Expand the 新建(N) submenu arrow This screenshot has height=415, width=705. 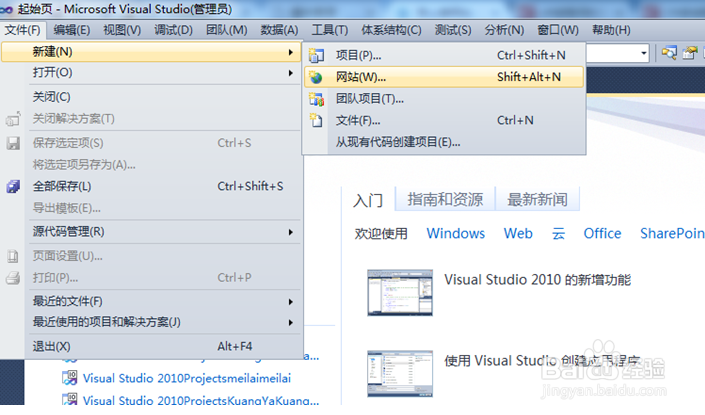[291, 52]
